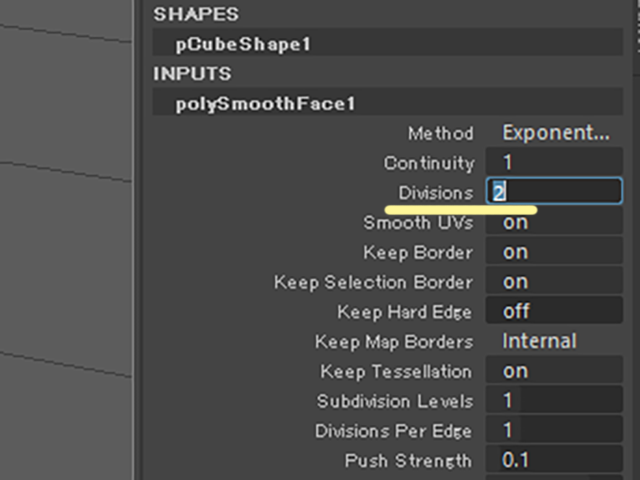The width and height of the screenshot is (640, 480).
Task: Toggle the Keep Tessellation value
Action: pos(554,371)
